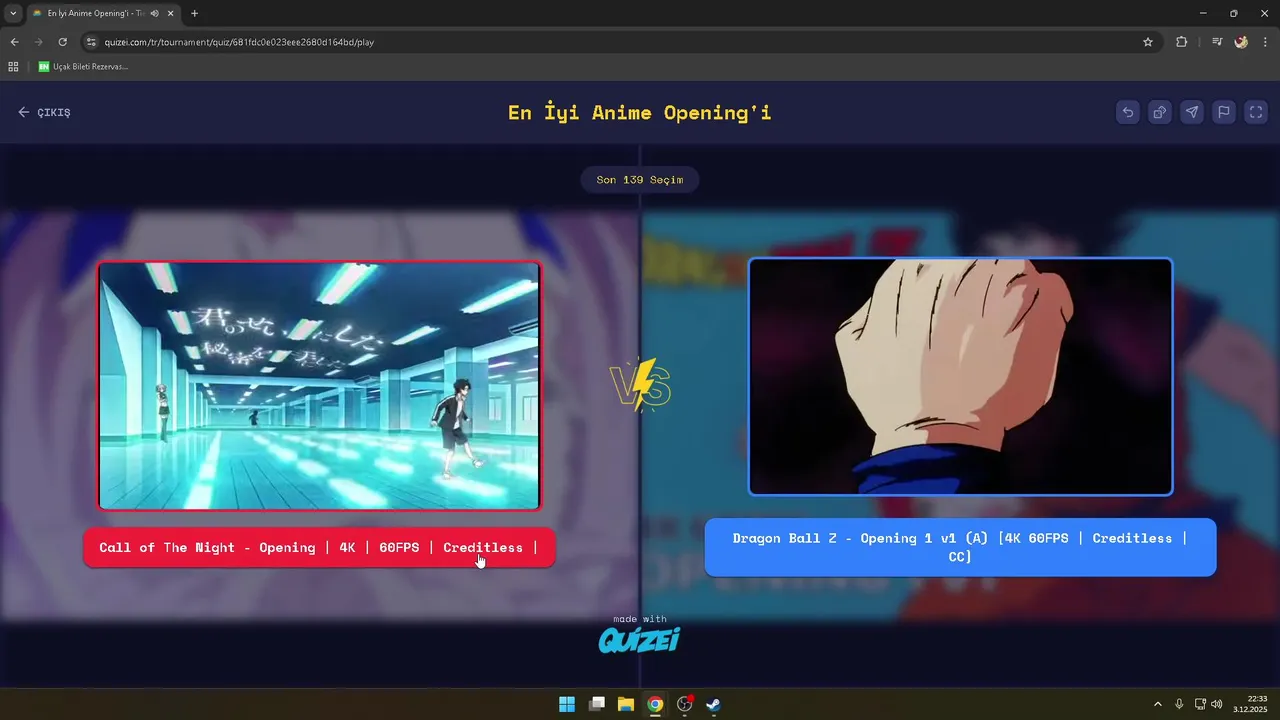Toggle fullscreen mode icon
The width and height of the screenshot is (1280, 720).
pos(1256,112)
